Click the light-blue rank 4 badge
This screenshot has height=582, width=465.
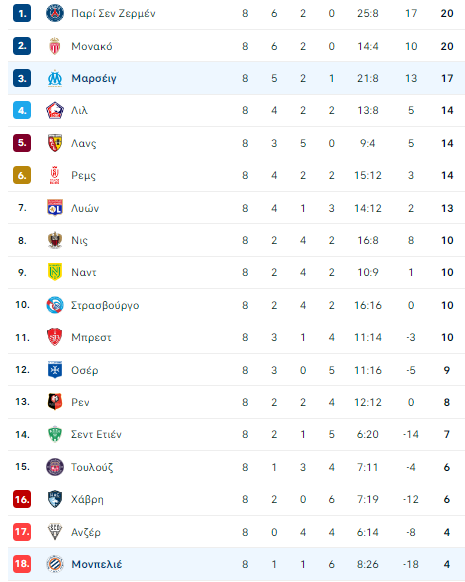(x=22, y=110)
